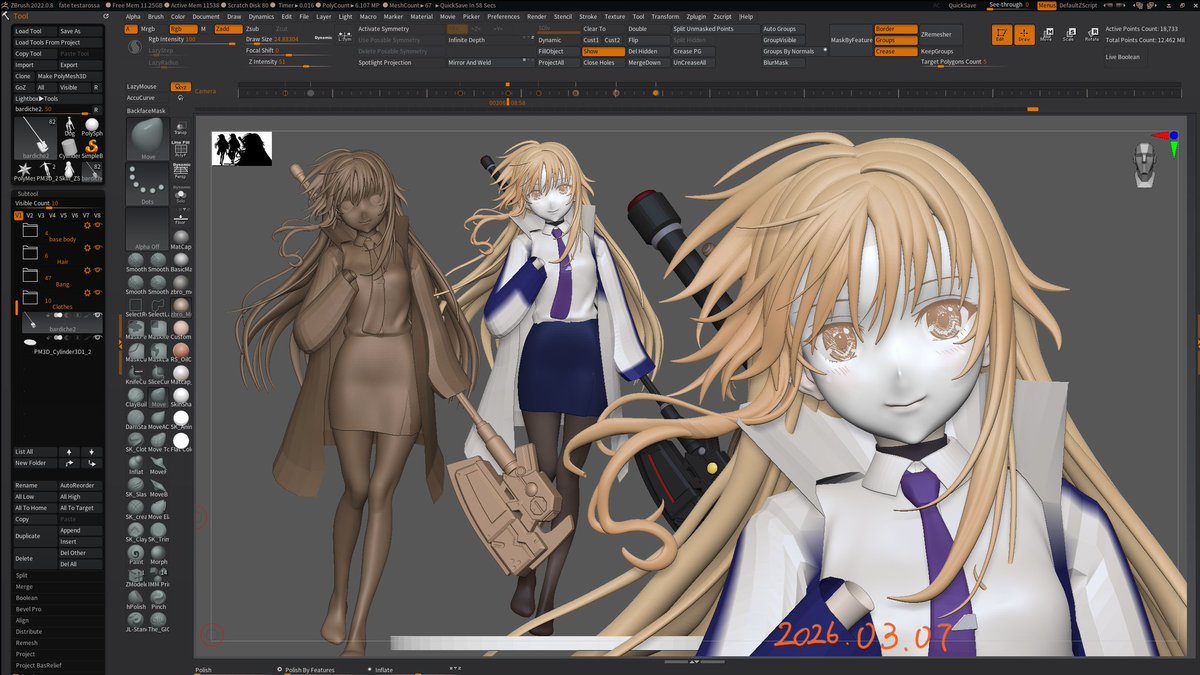Choose the SliceCurve brush
Image resolution: width=1200 pixels, height=675 pixels.
158,374
